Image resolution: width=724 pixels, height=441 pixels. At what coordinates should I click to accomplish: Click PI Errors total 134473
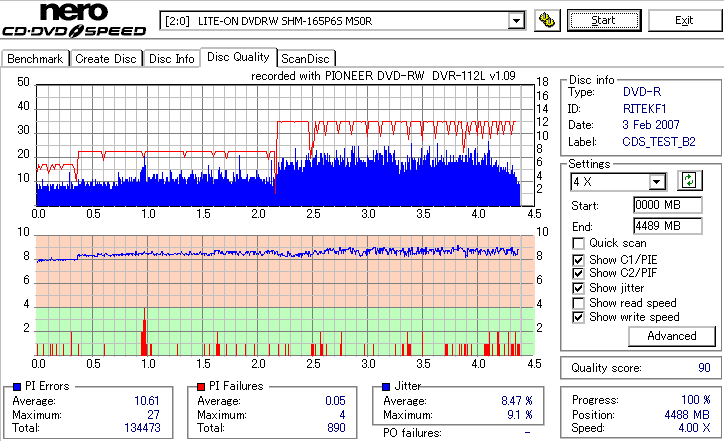tap(142, 428)
